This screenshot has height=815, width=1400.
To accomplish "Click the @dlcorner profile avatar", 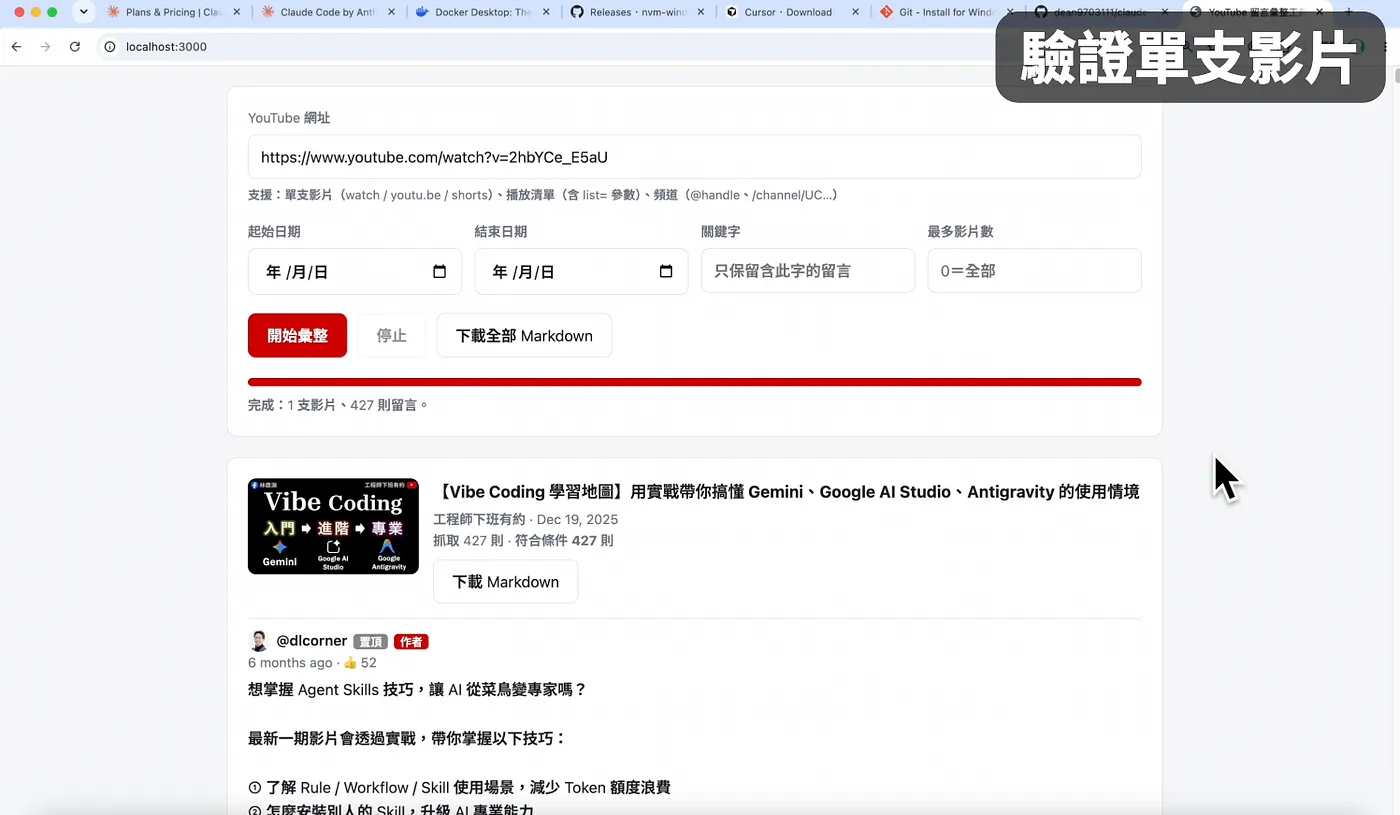I will point(259,641).
